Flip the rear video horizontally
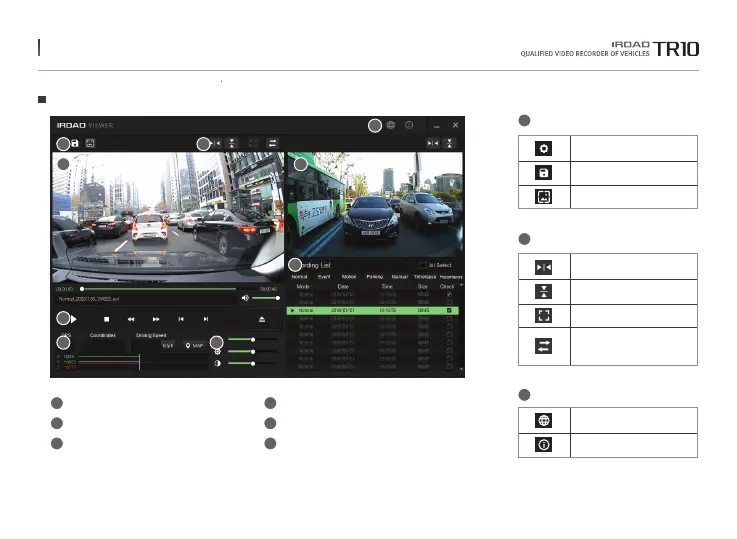Screen dimensions: 737x539 click(x=433, y=143)
